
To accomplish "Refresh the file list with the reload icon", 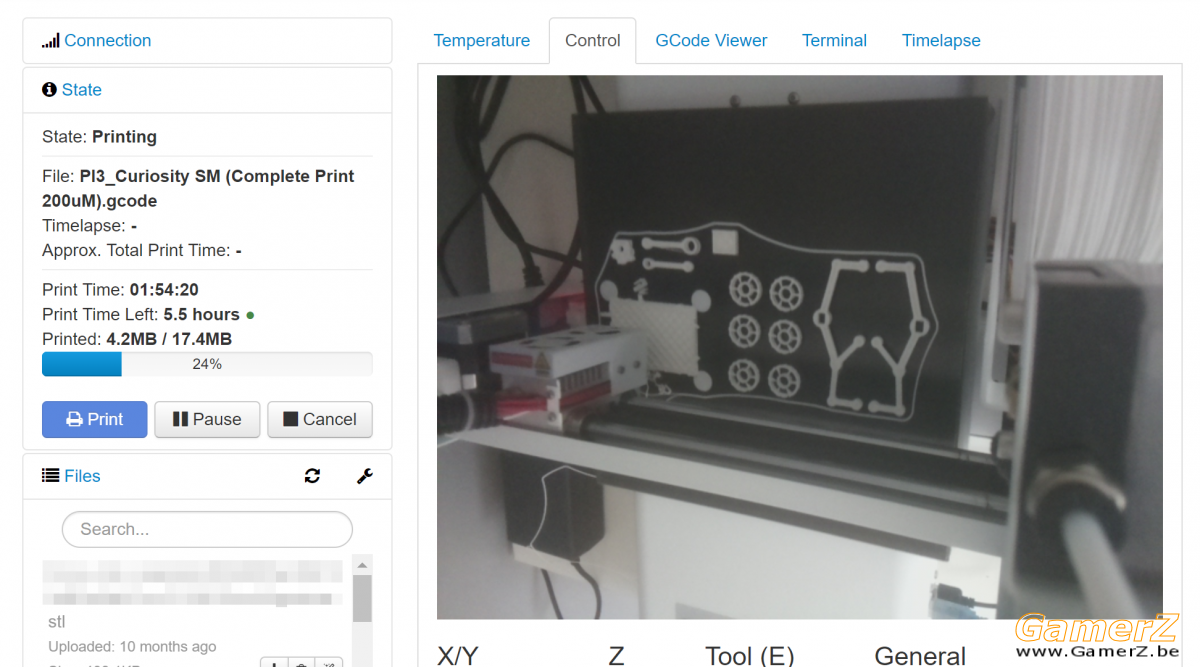I will tap(312, 476).
